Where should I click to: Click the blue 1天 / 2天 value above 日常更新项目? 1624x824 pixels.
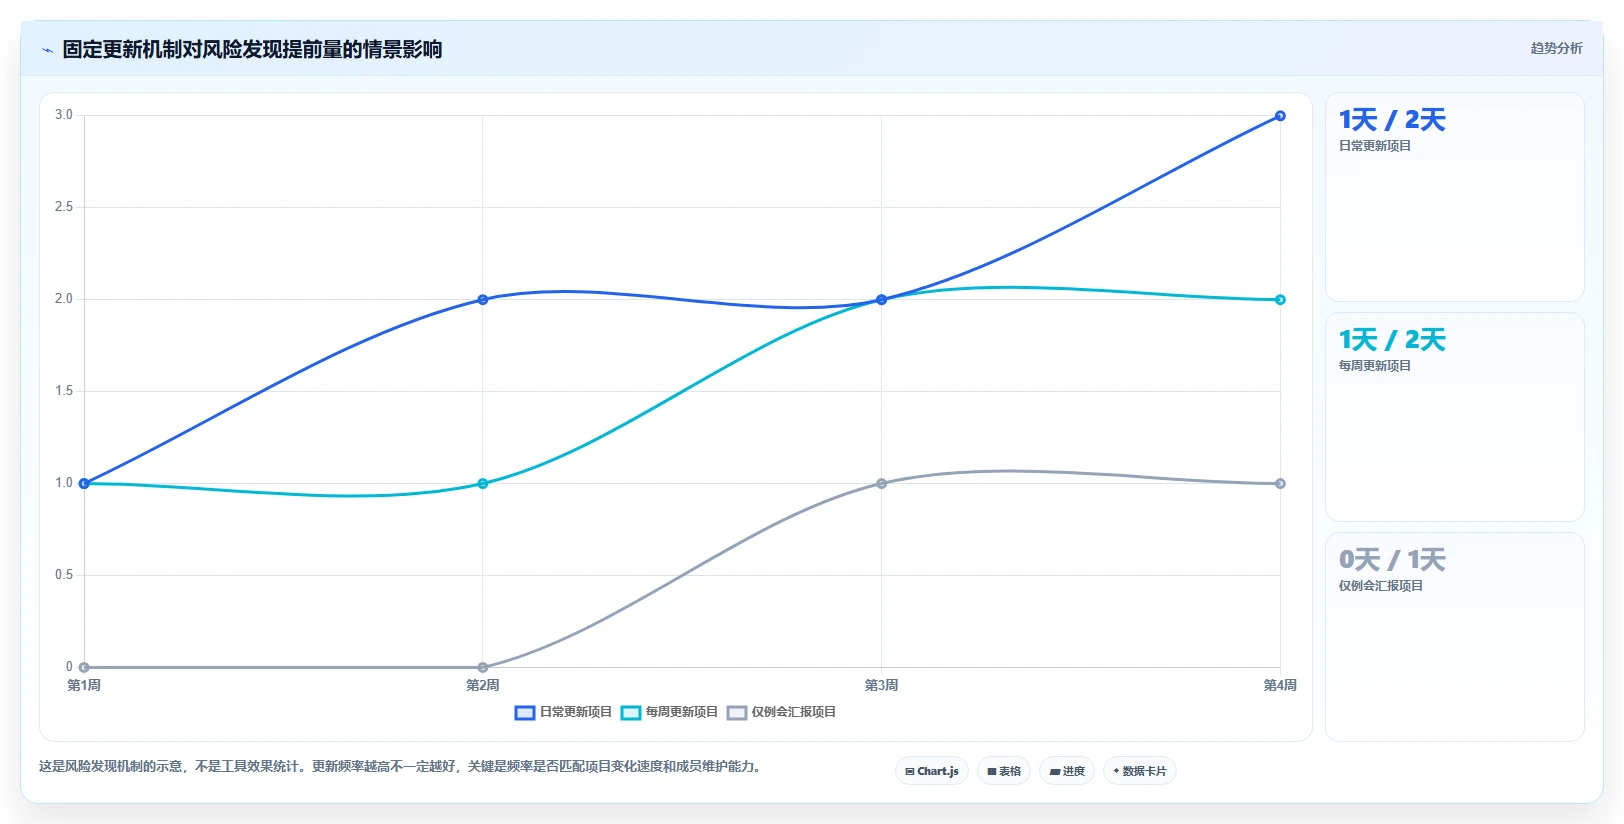coord(1392,120)
